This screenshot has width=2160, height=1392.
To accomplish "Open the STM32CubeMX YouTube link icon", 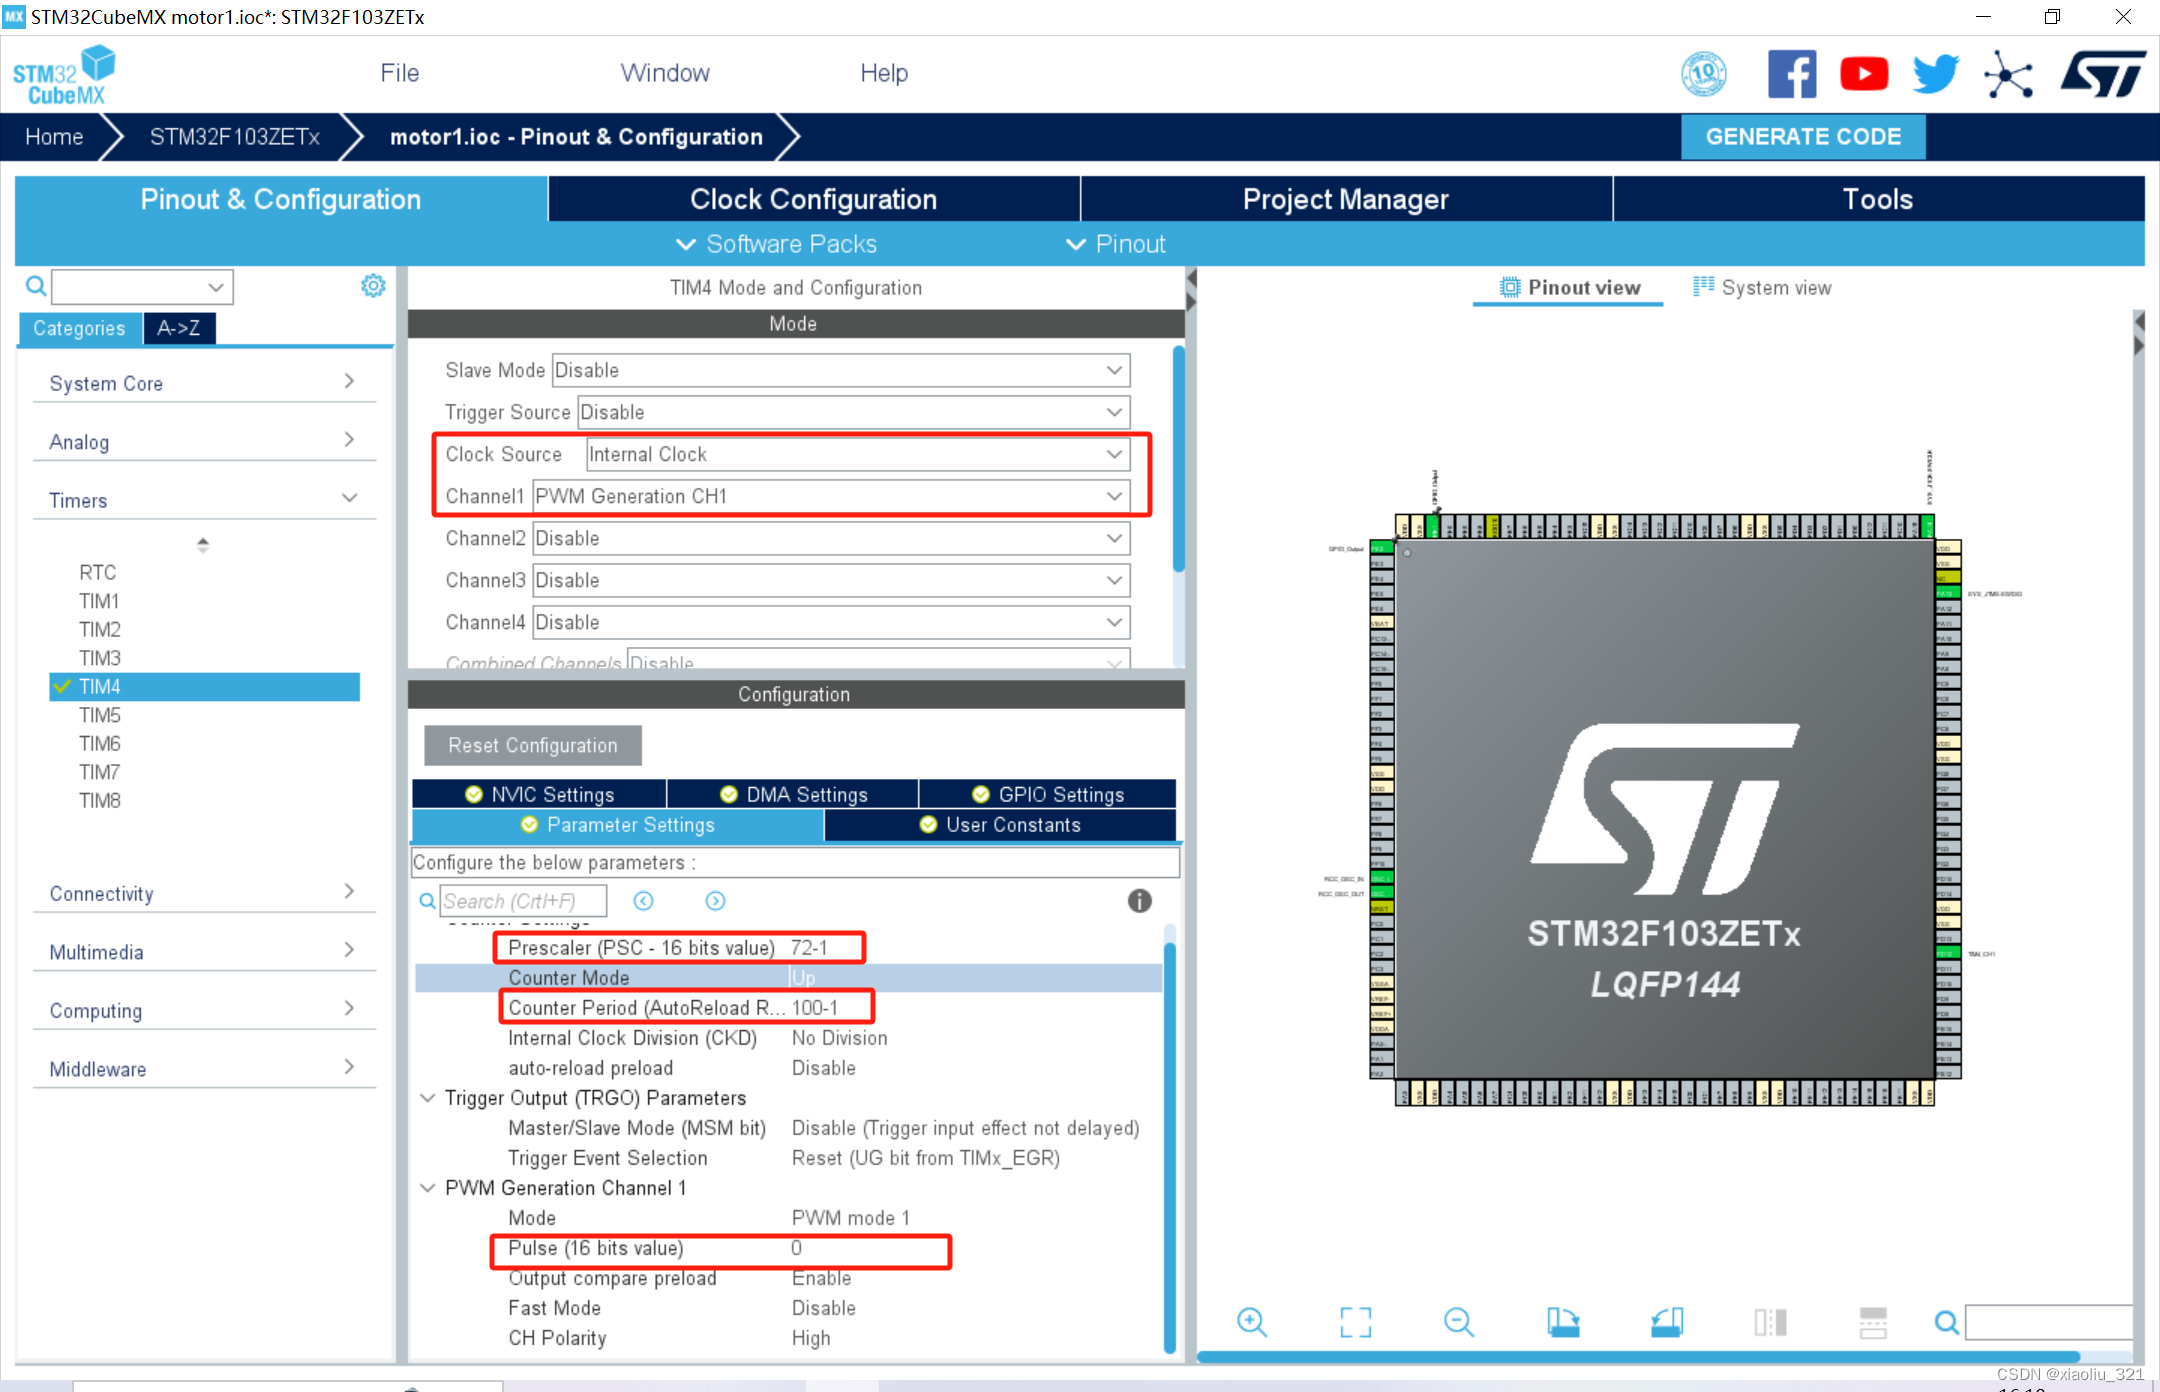I will [1864, 73].
